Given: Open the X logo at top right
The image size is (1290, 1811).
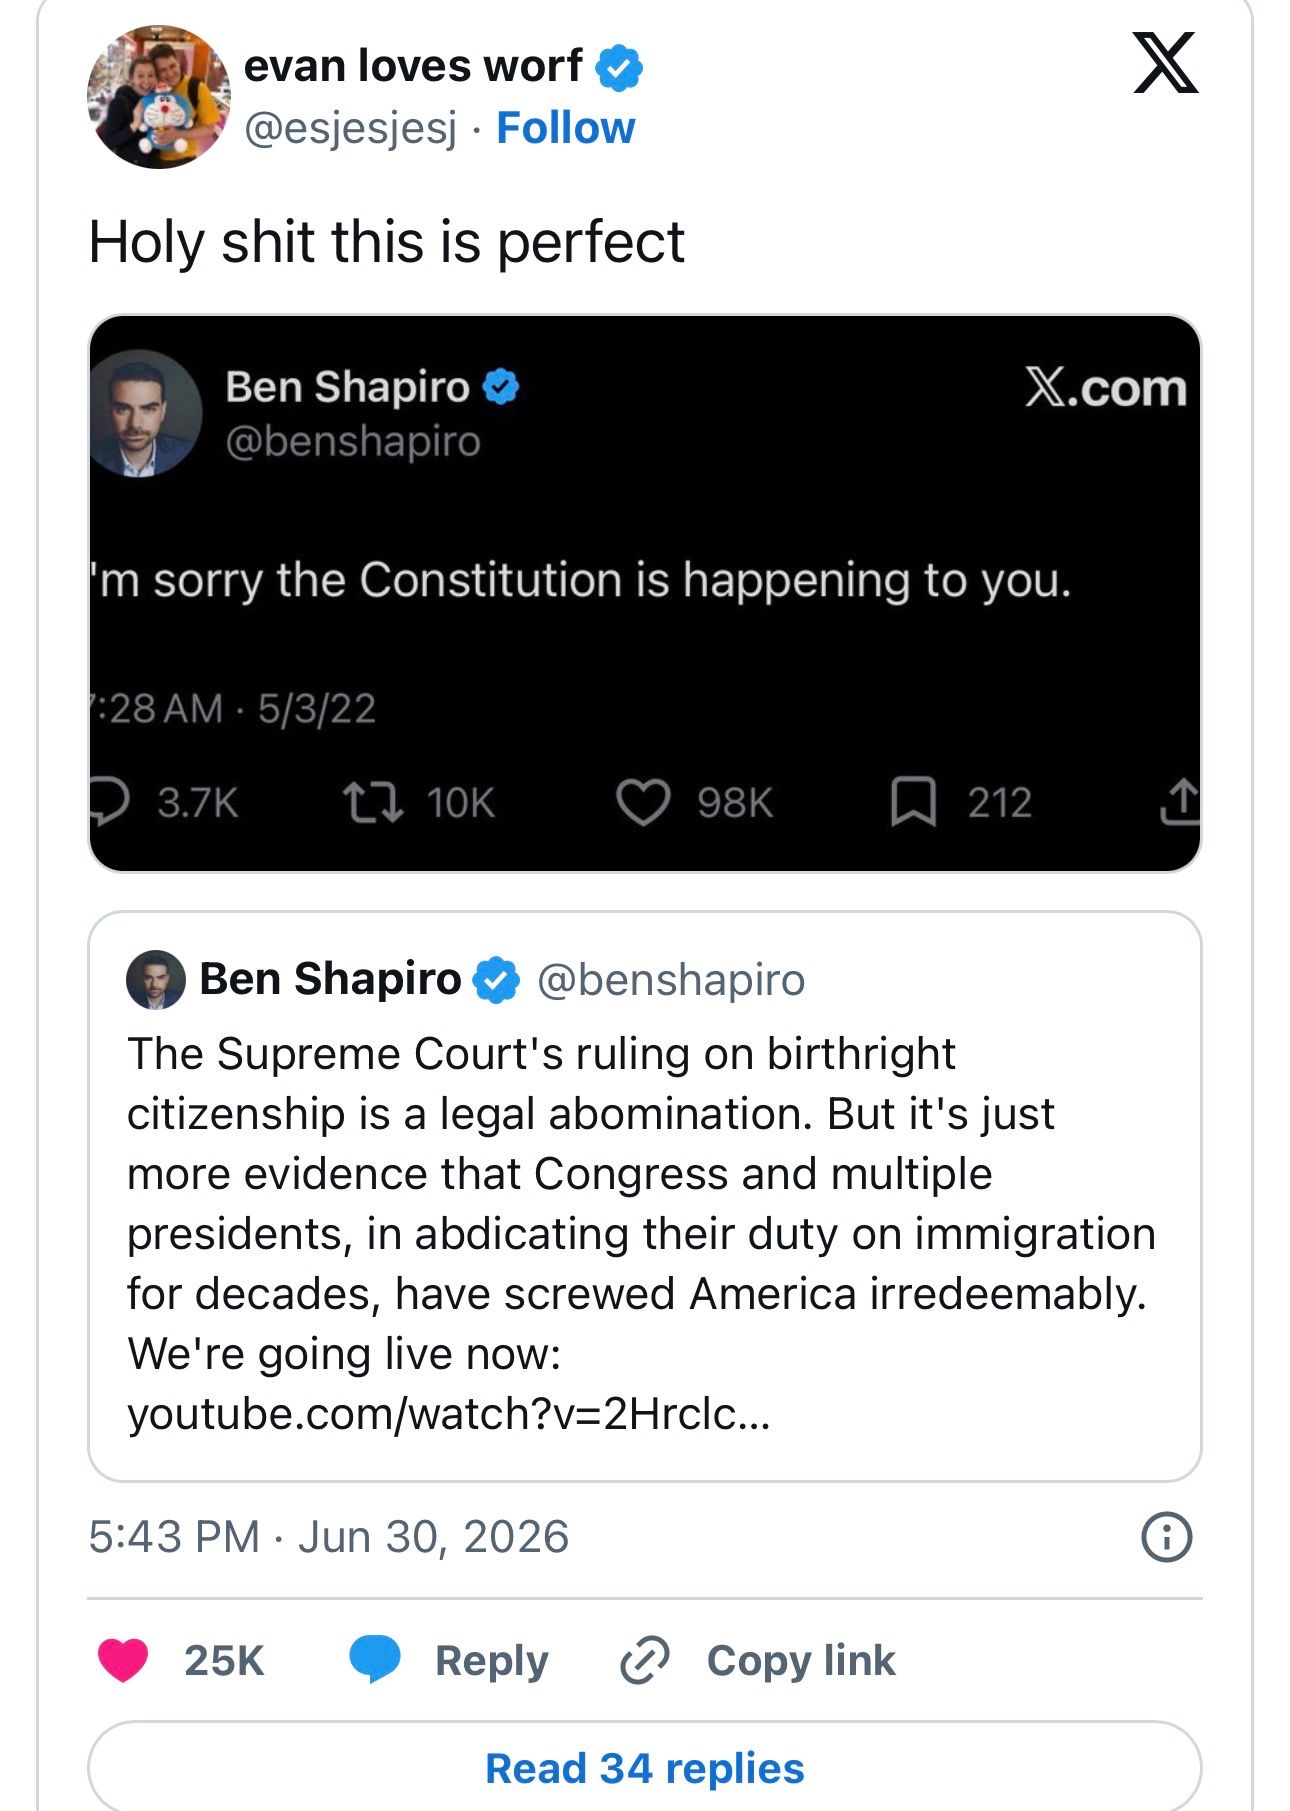Looking at the screenshot, I should [1165, 62].
